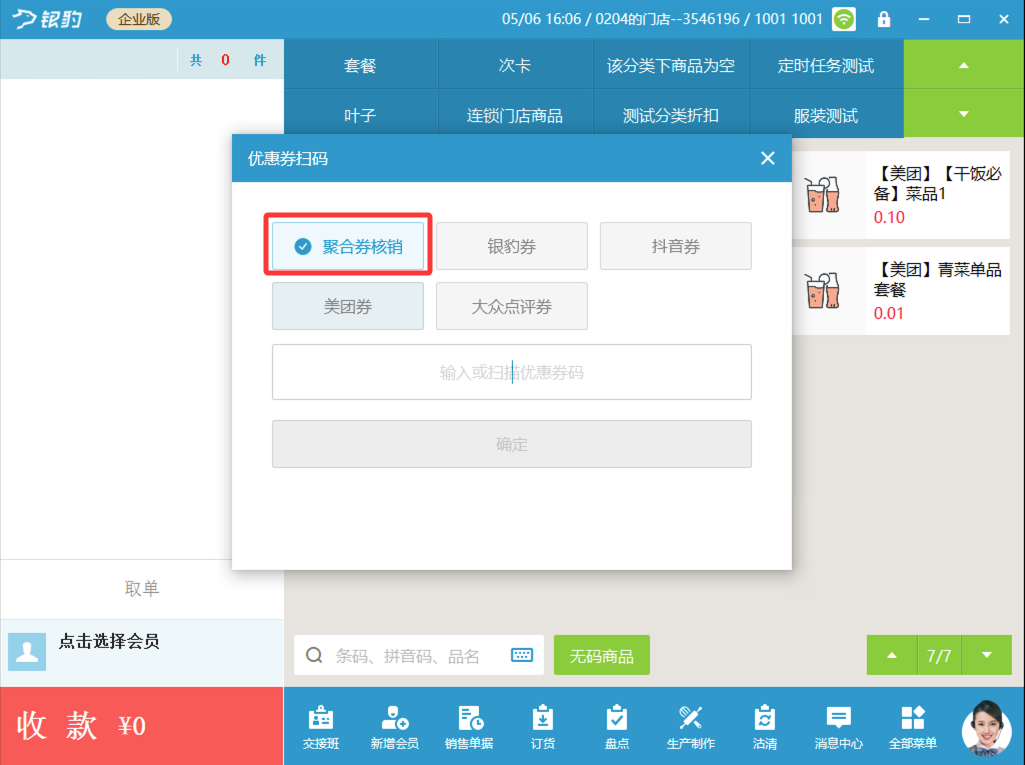Screen dimensions: 1025x765
Task: Open the 次卡 category tab
Action: pyautogui.click(x=515, y=65)
